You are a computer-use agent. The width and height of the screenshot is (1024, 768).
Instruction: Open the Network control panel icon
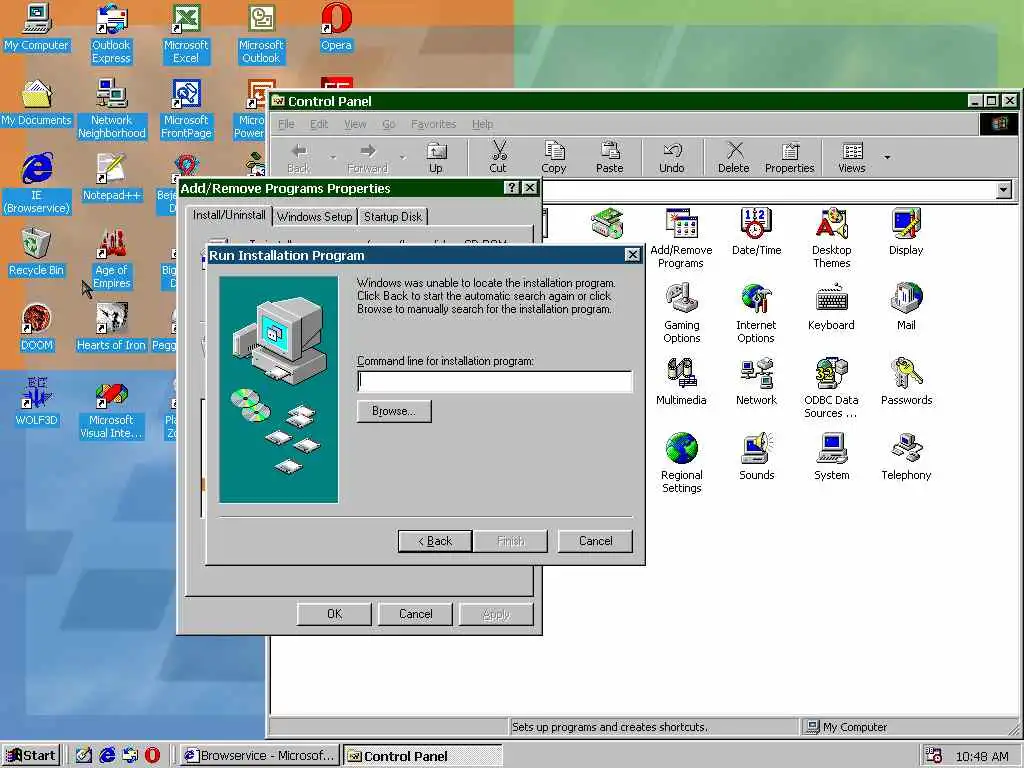[756, 382]
